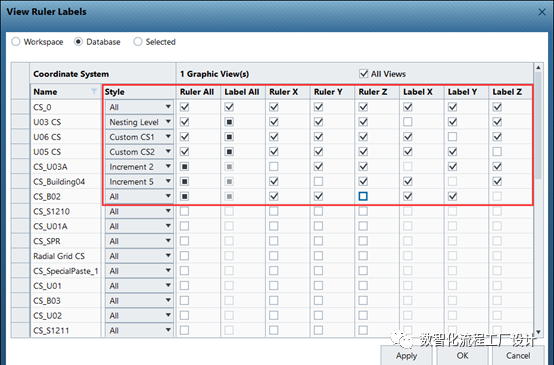The height and width of the screenshot is (365, 554).
Task: Select the CS_0 name cell
Action: pos(66,107)
